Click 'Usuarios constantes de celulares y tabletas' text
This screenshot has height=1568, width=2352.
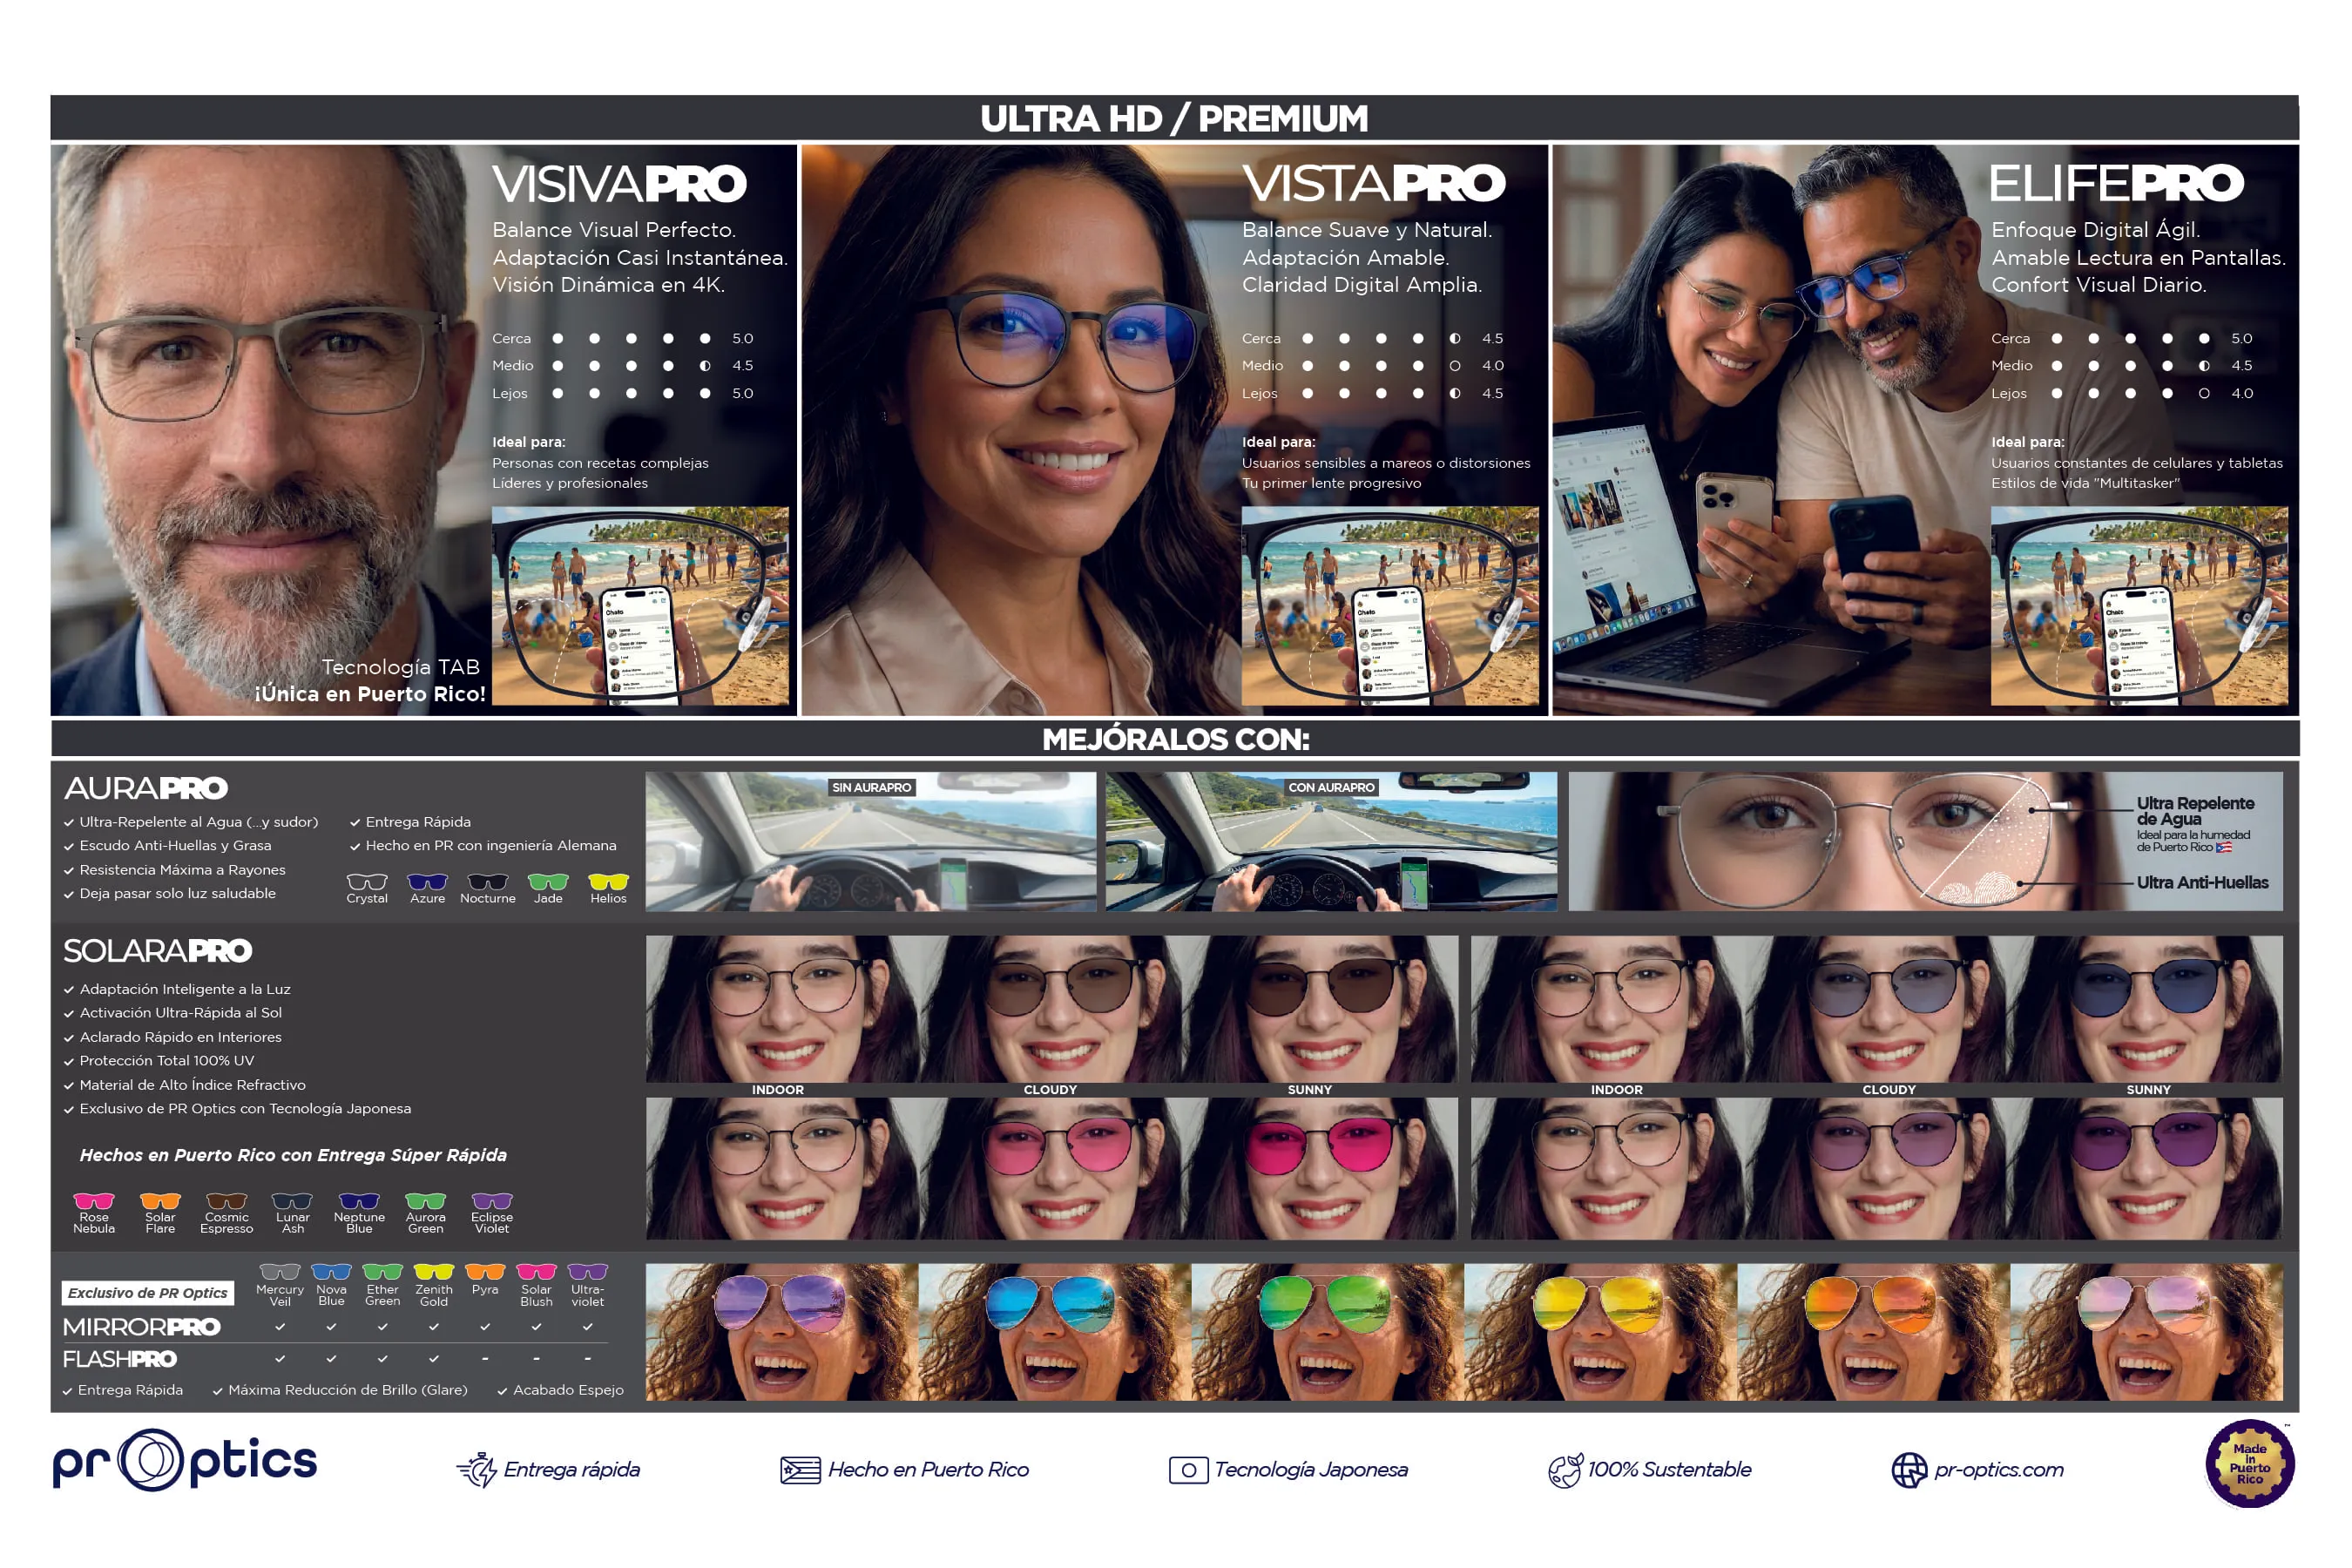2137,463
